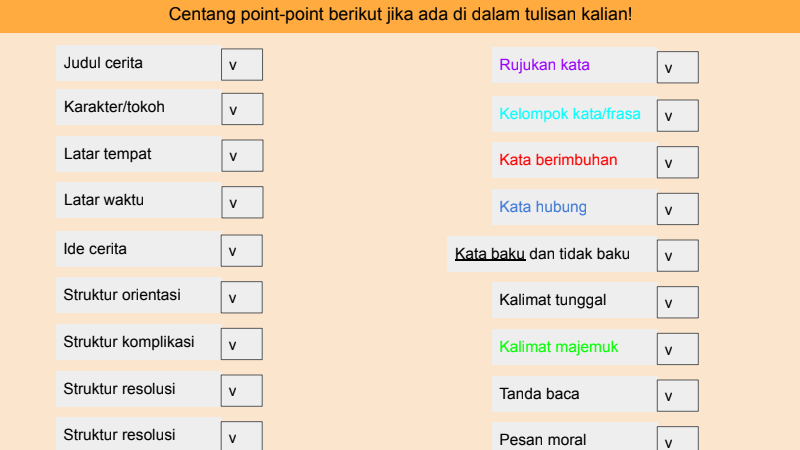Tick the Karakter/tokoh checkbox
This screenshot has height=450, width=800.
point(242,109)
